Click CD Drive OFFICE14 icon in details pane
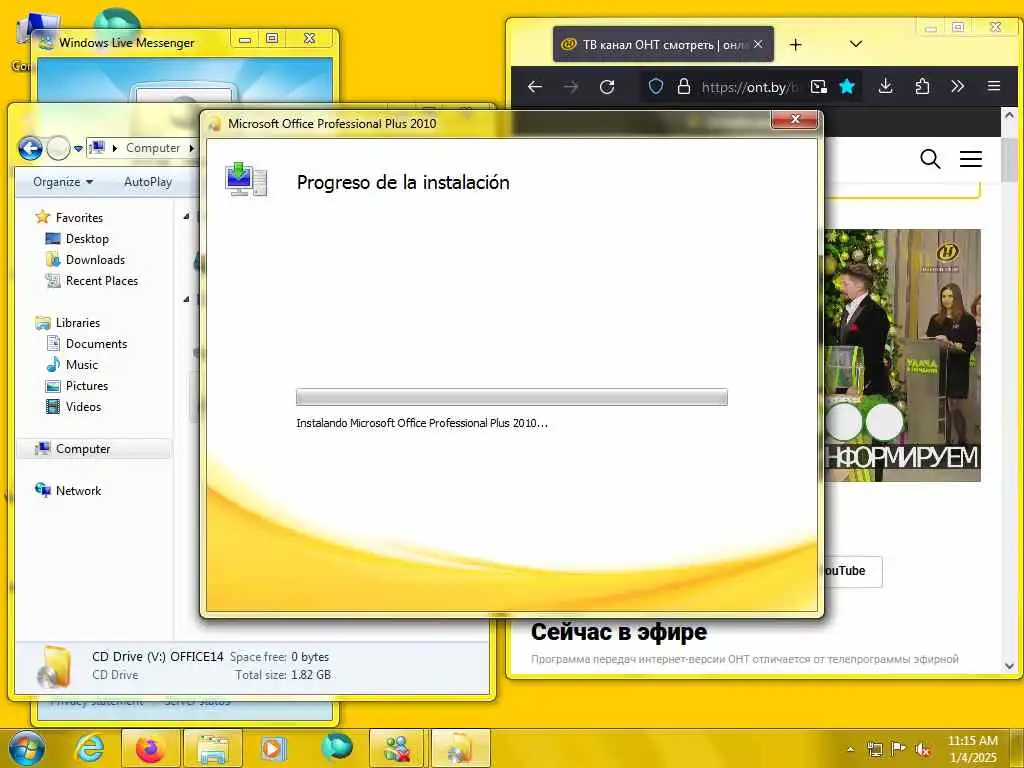This screenshot has height=768, width=1024. (x=55, y=667)
